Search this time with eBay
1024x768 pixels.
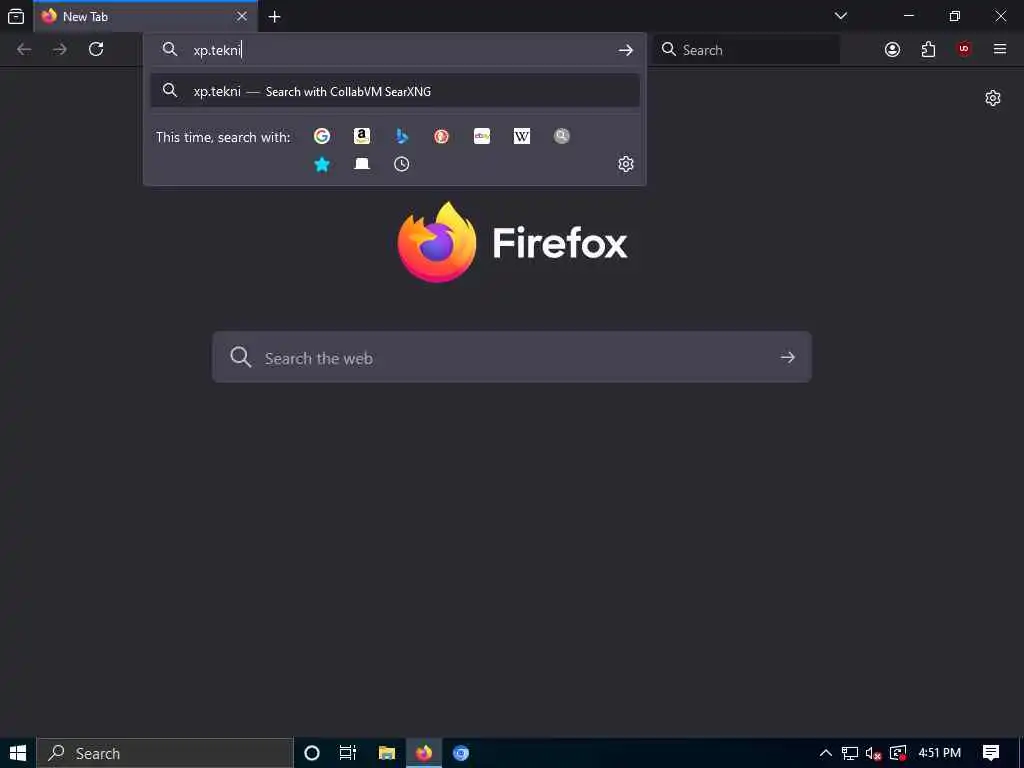(482, 136)
